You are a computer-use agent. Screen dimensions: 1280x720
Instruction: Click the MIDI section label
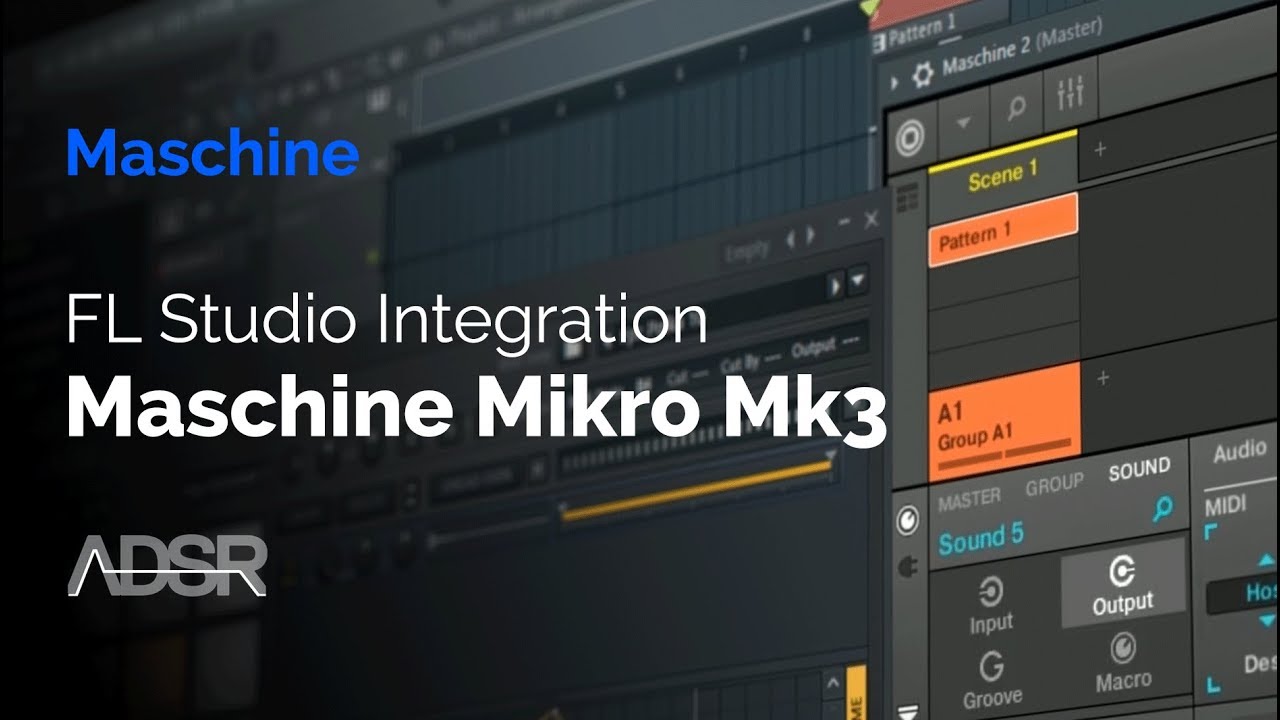click(1226, 506)
